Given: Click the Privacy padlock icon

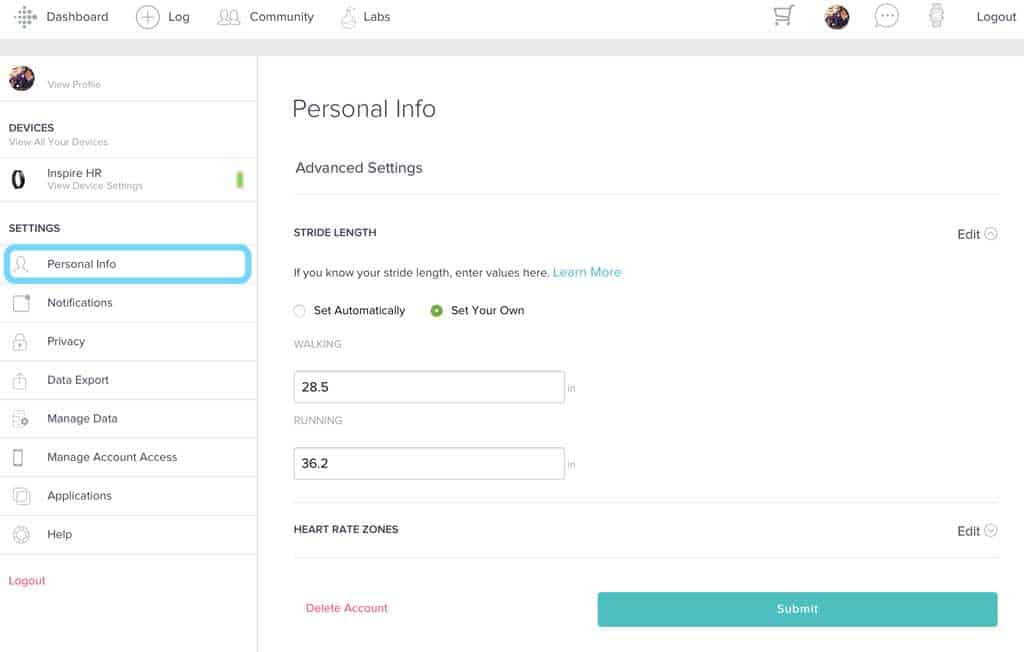Looking at the screenshot, I should (20, 342).
